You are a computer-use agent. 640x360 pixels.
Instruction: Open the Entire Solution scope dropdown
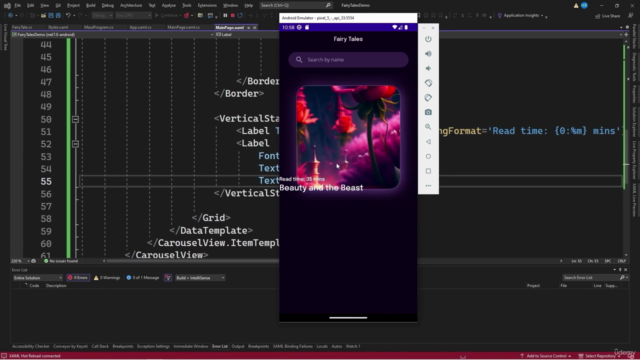point(37,278)
